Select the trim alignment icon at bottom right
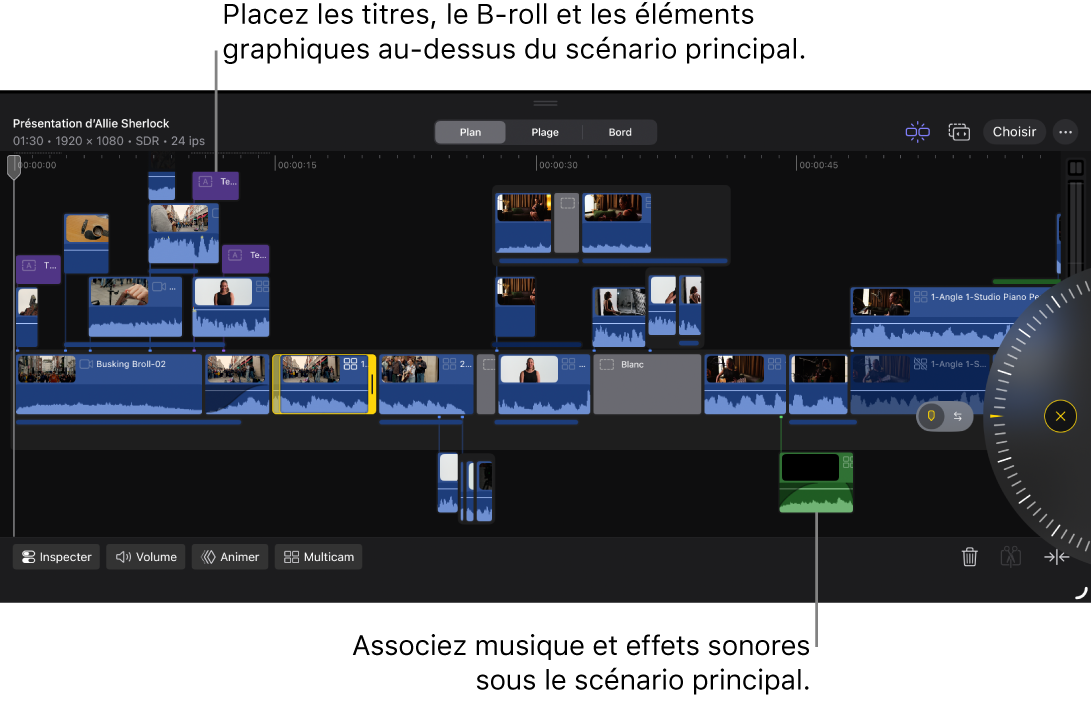Viewport: 1091px width, 702px height. click(x=1056, y=557)
